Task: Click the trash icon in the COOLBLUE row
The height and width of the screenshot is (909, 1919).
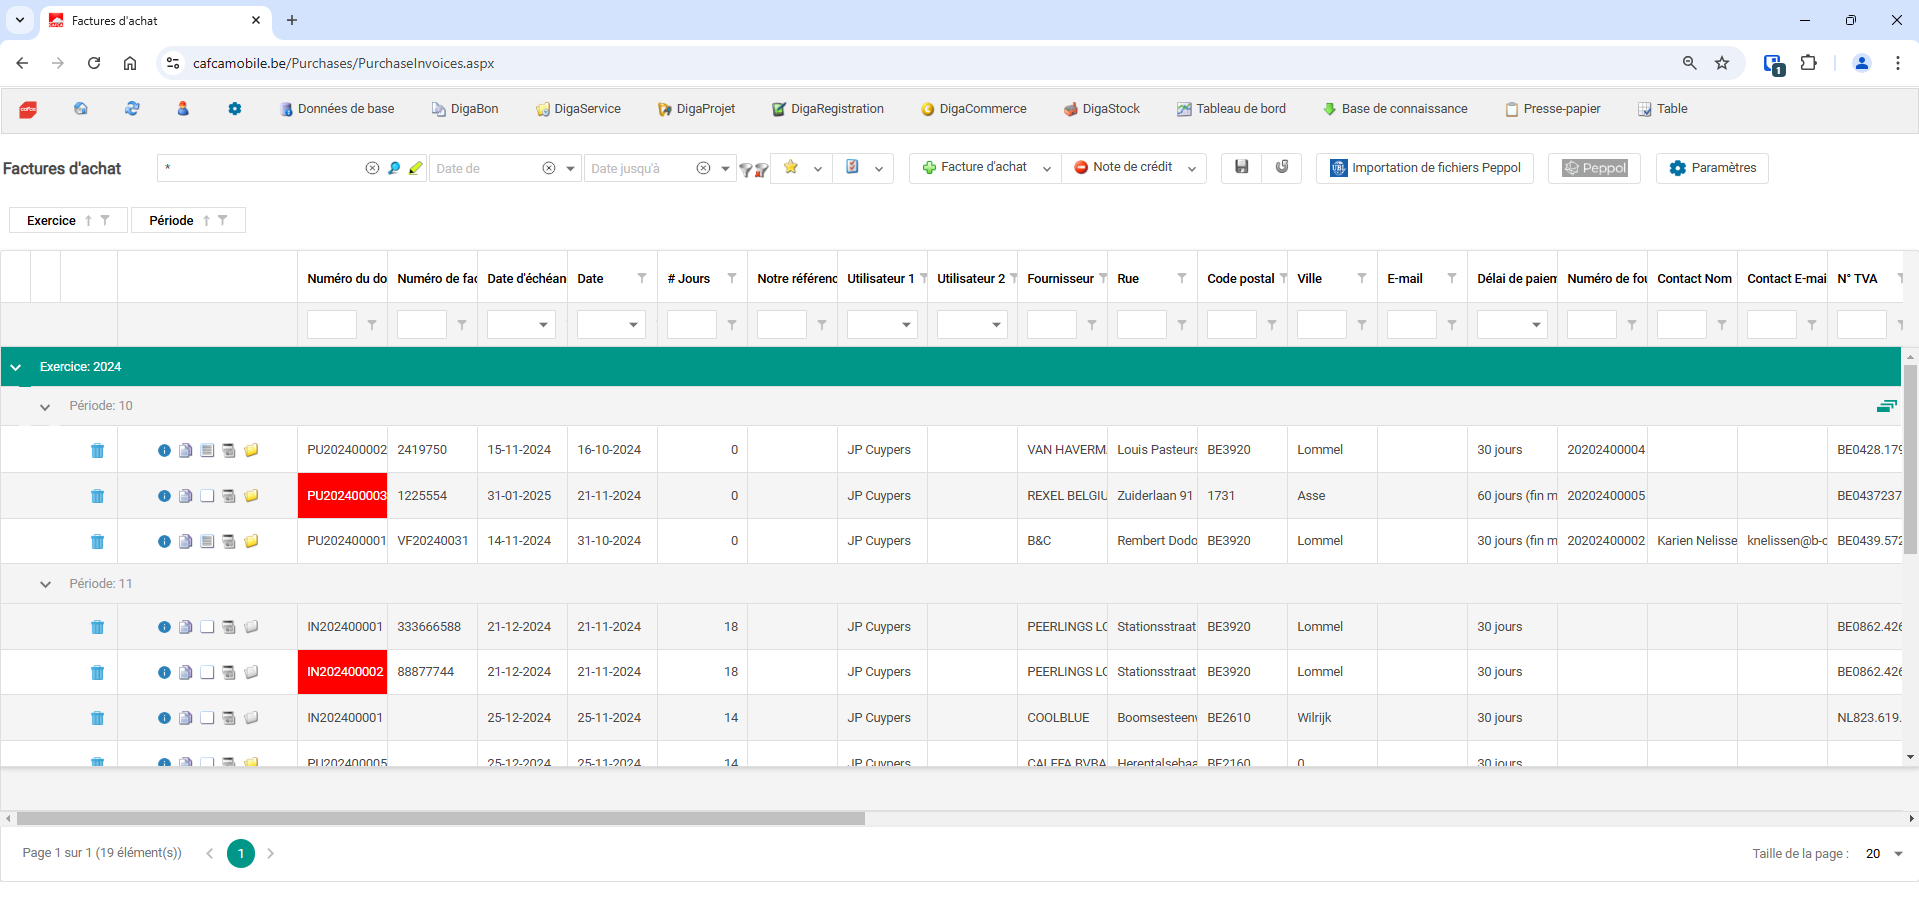Action: 97,718
